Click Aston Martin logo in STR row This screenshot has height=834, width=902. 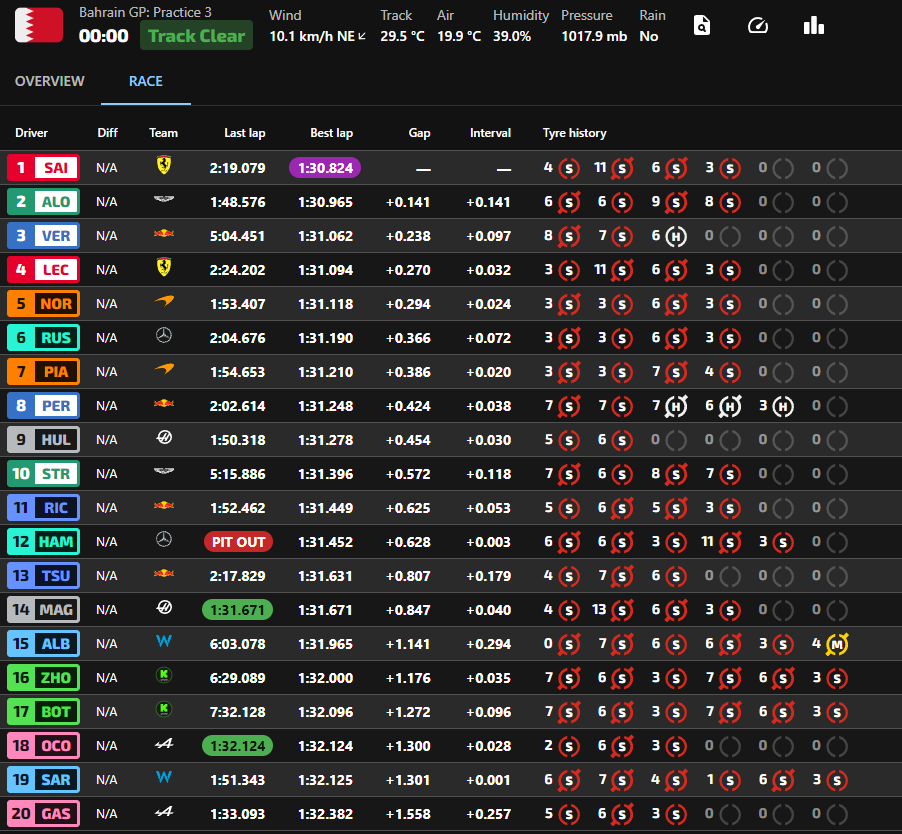(x=164, y=472)
